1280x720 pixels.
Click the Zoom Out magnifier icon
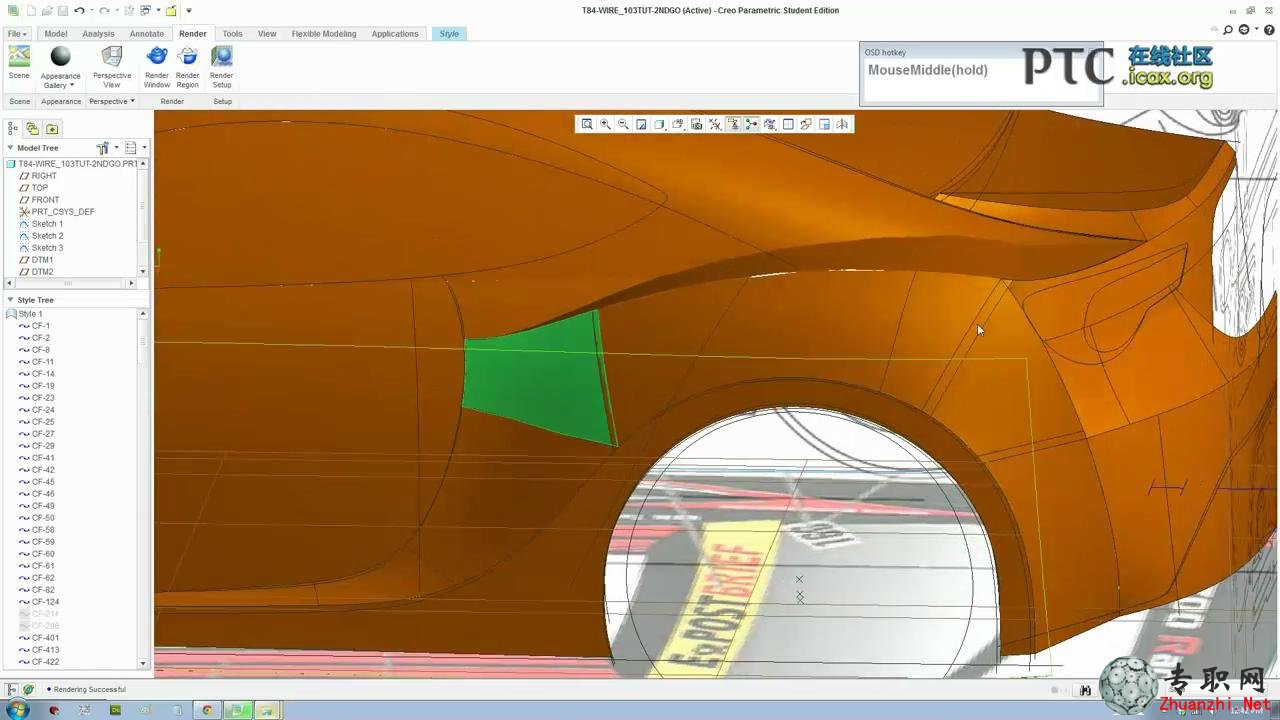(x=623, y=124)
